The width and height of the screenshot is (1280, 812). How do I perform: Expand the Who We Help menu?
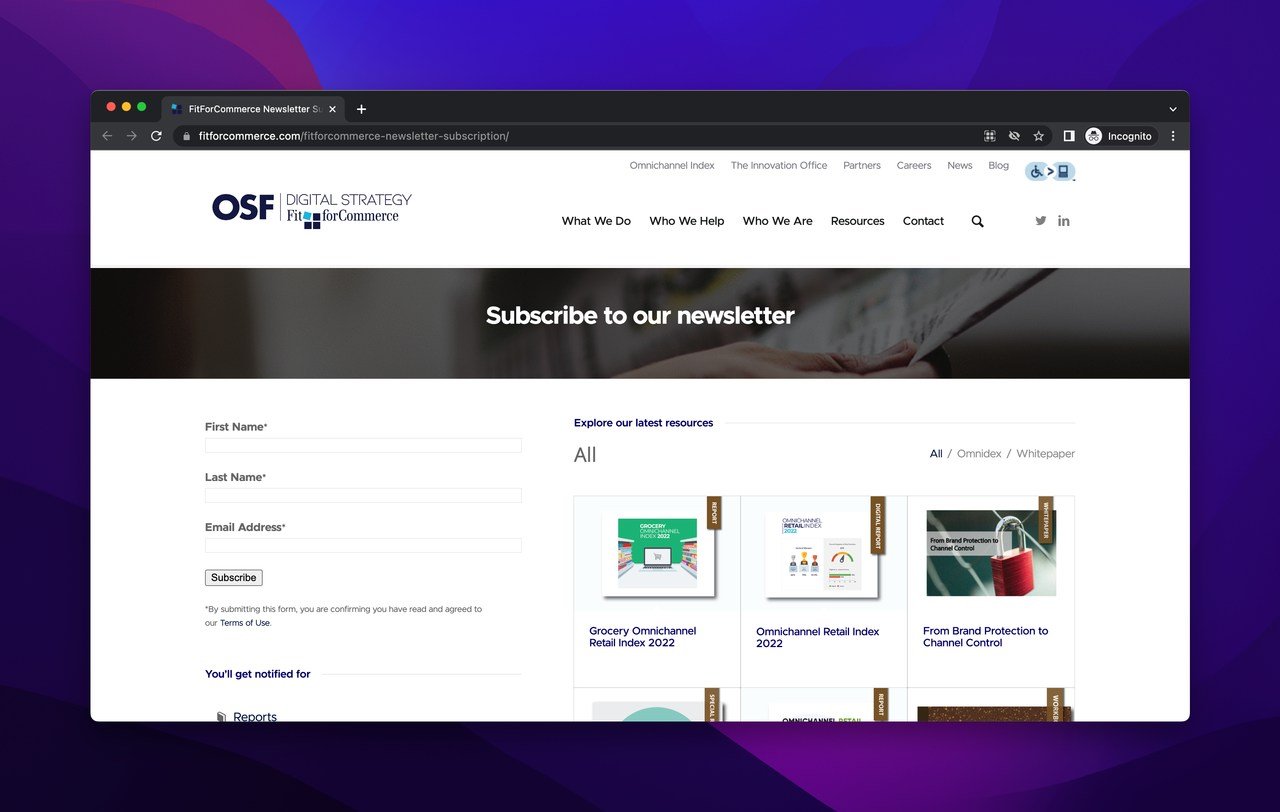686,221
